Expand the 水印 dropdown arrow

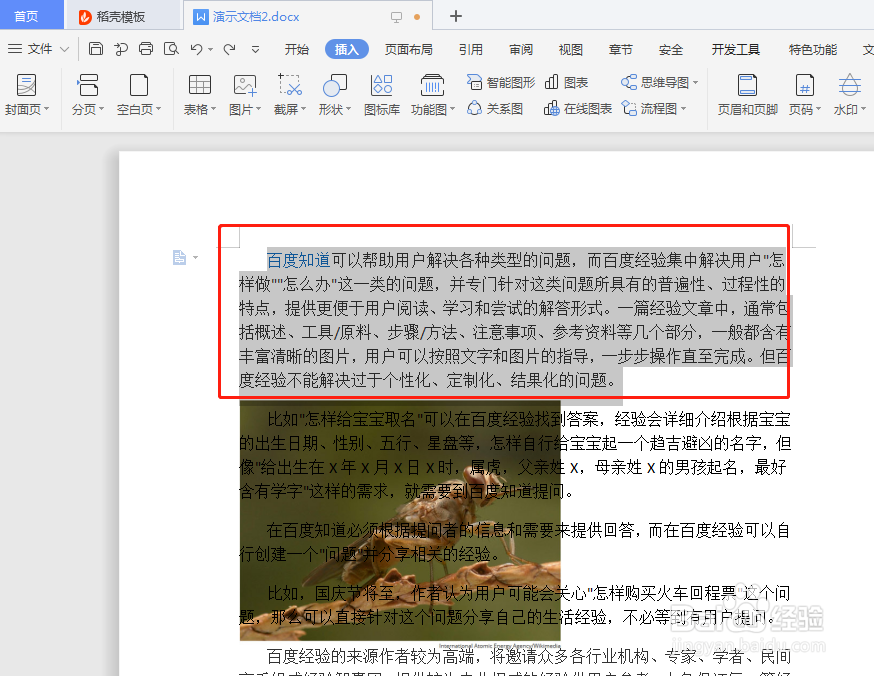(863, 109)
